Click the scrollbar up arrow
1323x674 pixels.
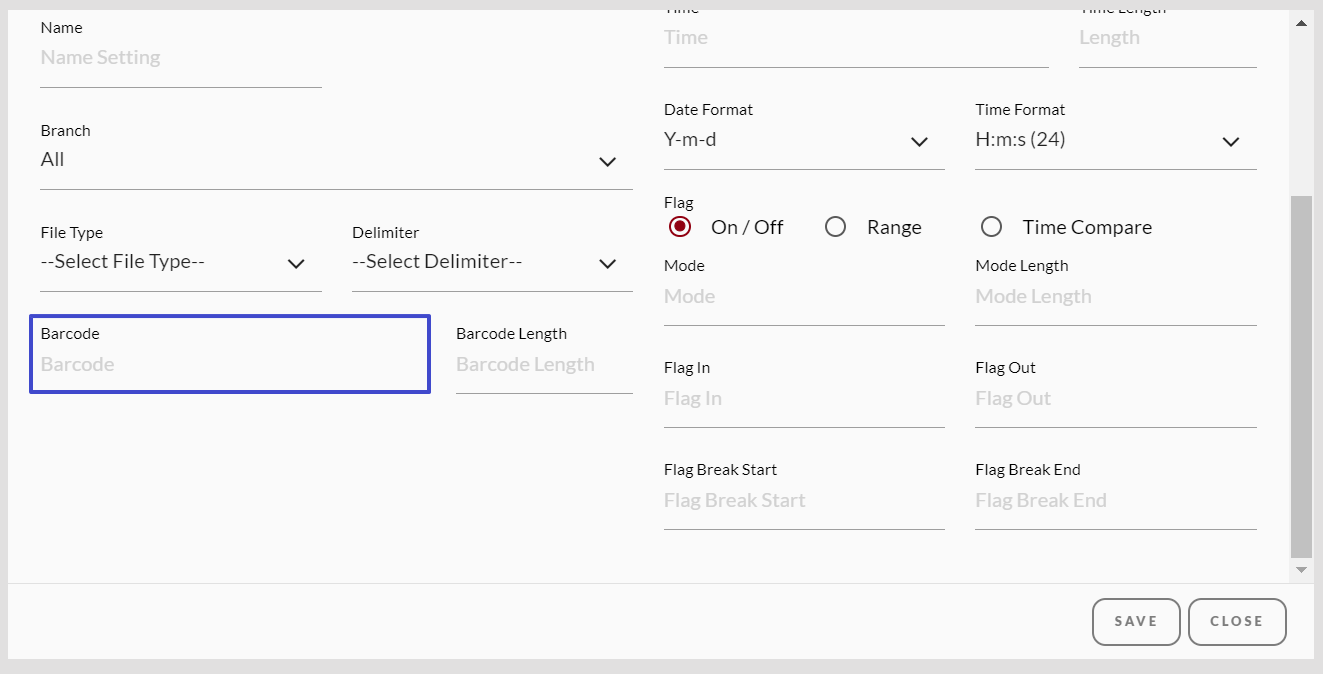tap(1301, 22)
